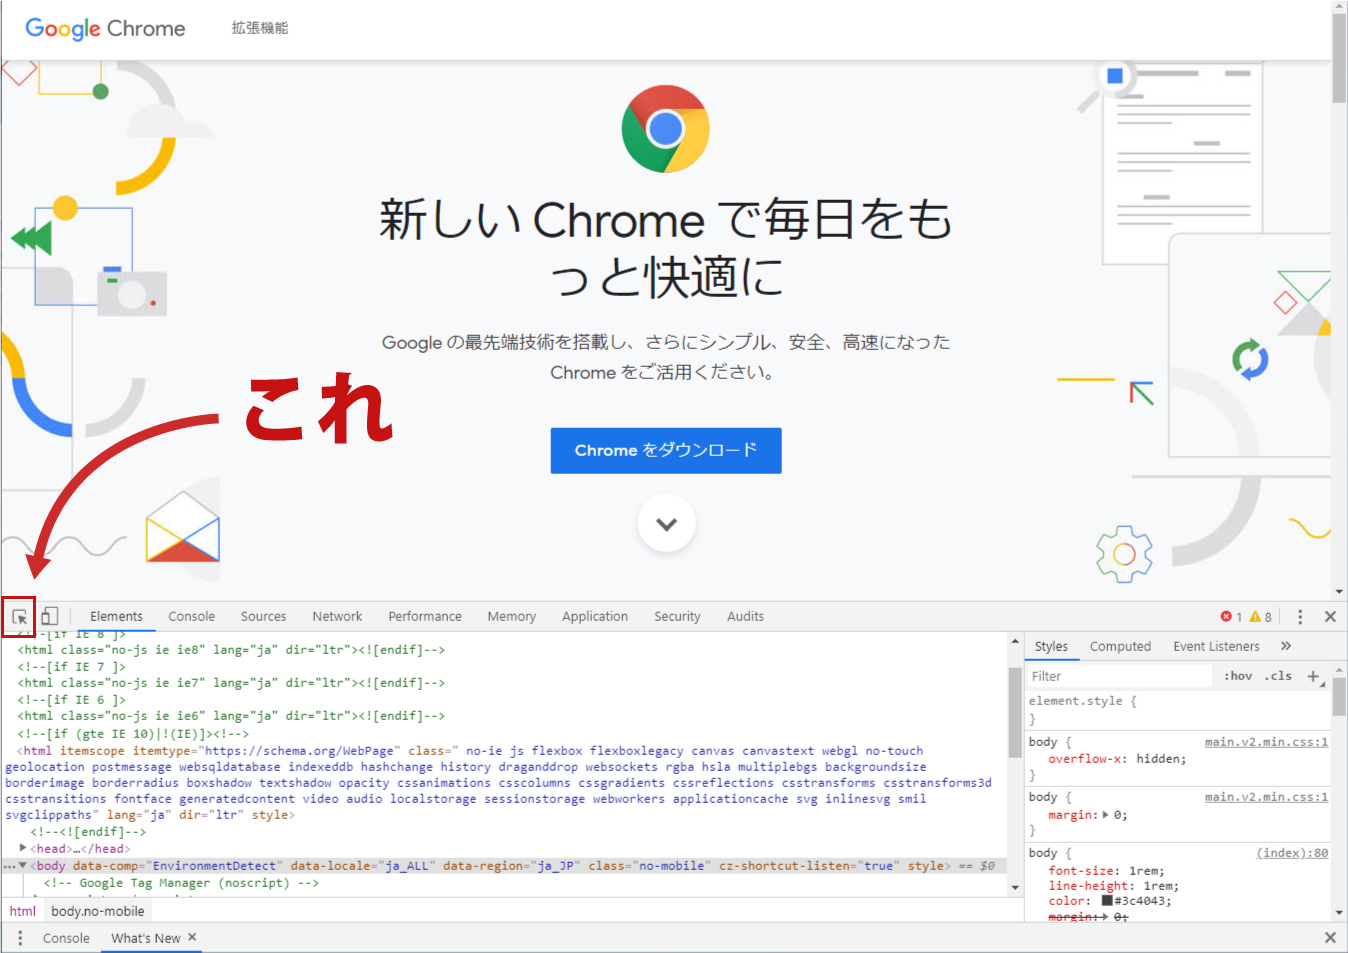1348x953 pixels.
Task: Select the html itemscope element line
Action: [501, 783]
